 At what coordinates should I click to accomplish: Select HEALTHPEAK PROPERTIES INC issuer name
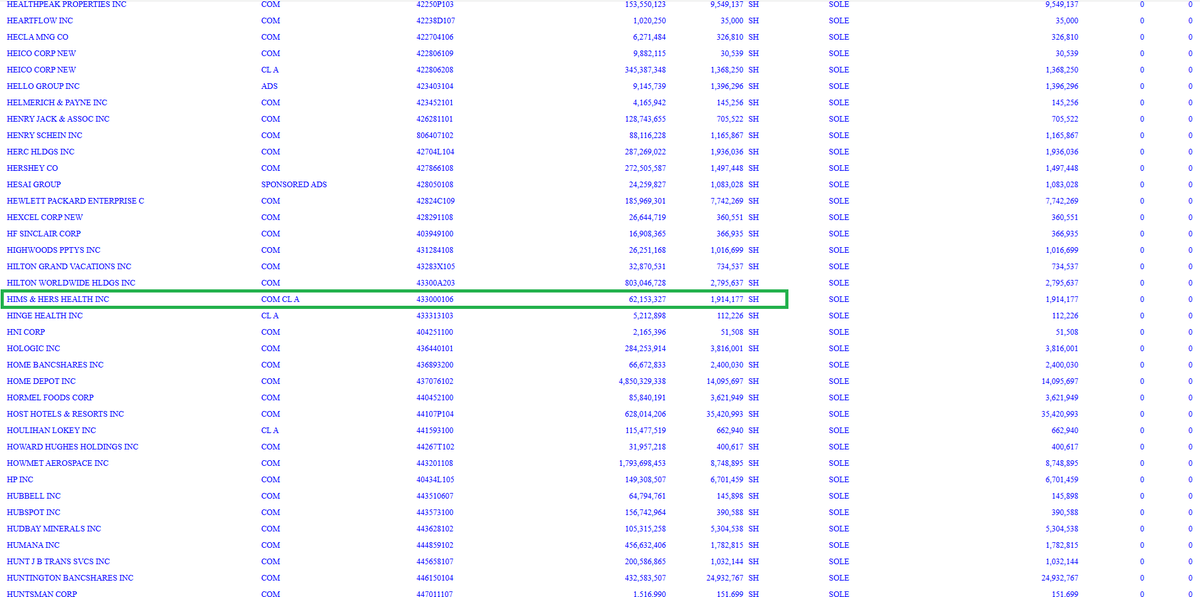(66, 4)
